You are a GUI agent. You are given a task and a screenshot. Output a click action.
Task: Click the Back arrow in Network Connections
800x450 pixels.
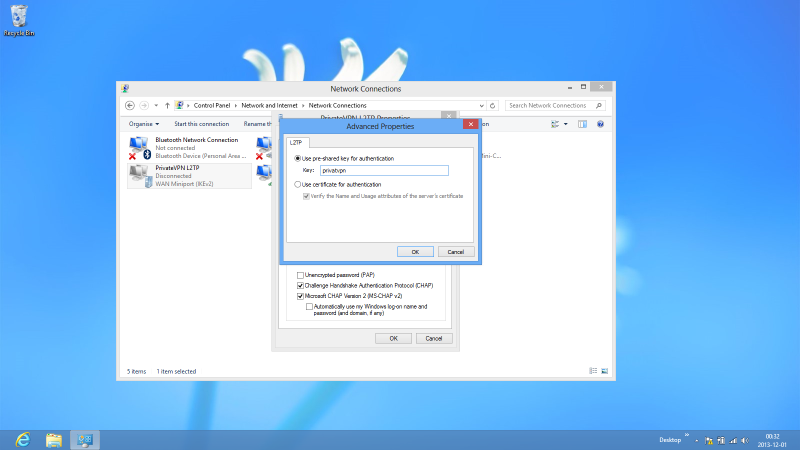pyautogui.click(x=130, y=105)
